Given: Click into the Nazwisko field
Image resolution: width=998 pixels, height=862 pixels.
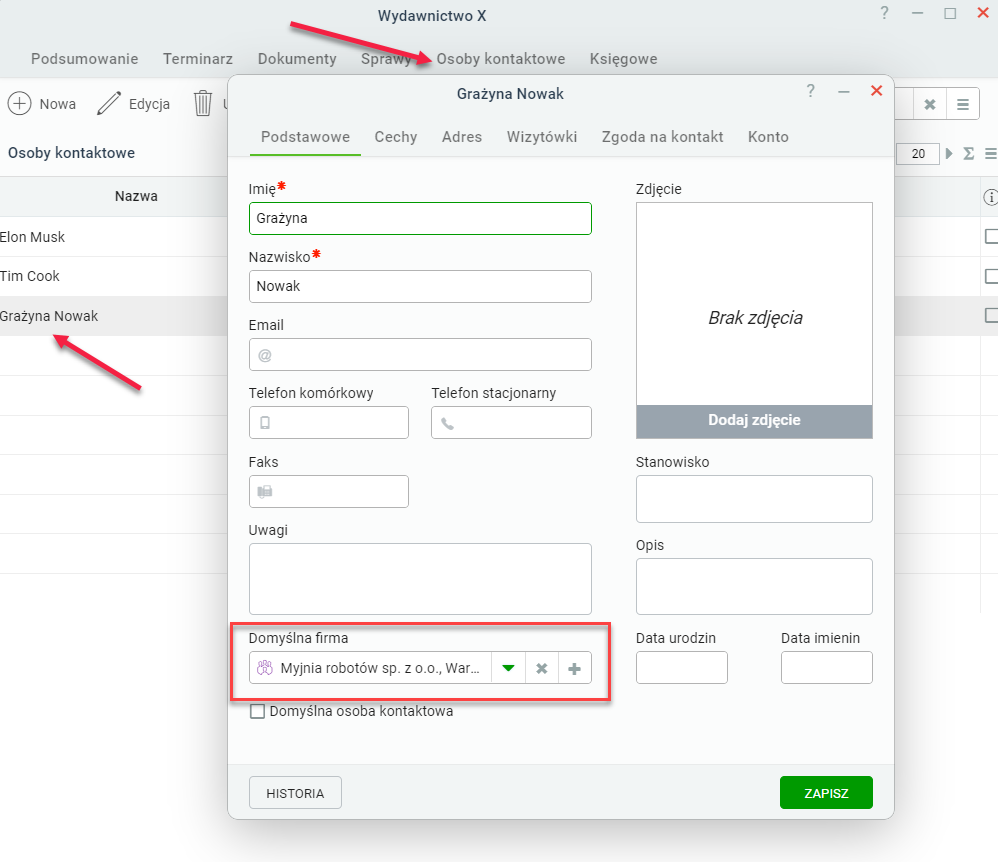Looking at the screenshot, I should pyautogui.click(x=420, y=286).
